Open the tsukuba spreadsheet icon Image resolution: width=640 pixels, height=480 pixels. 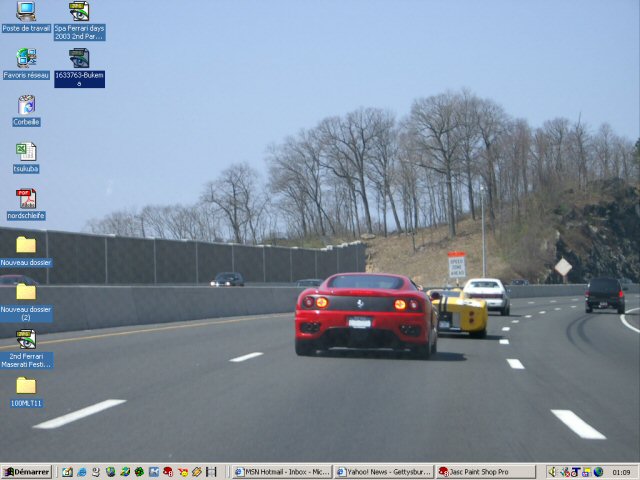26,157
